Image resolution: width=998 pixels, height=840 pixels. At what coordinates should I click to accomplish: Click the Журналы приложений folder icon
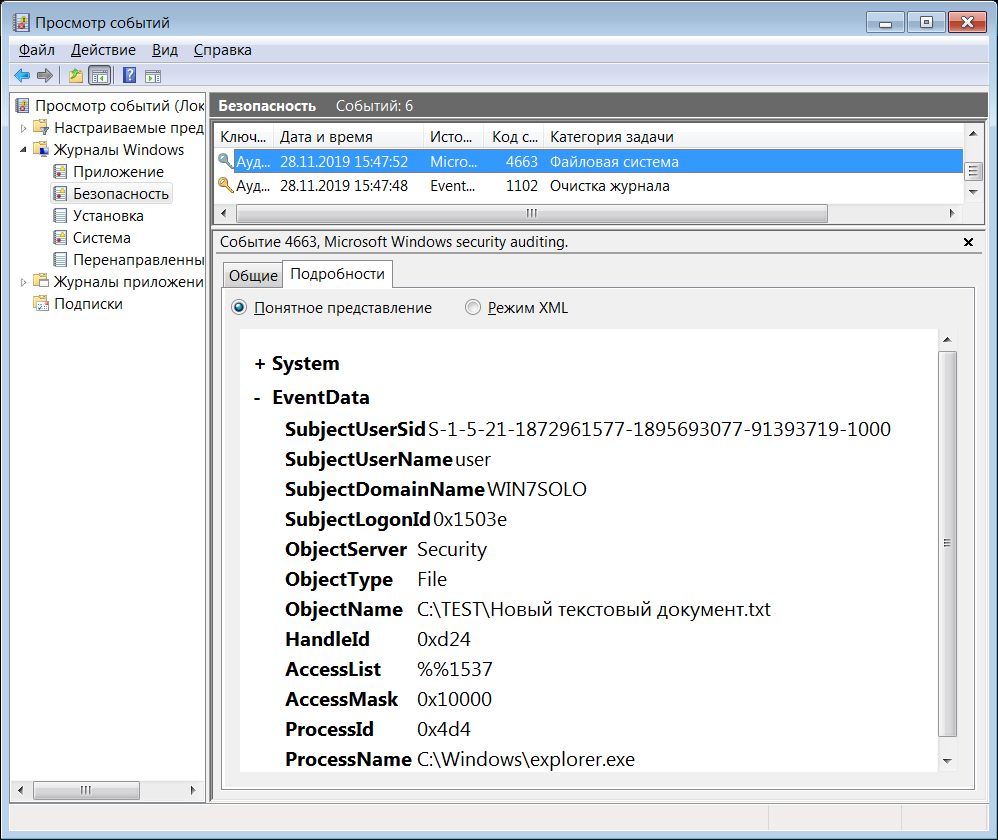point(41,281)
